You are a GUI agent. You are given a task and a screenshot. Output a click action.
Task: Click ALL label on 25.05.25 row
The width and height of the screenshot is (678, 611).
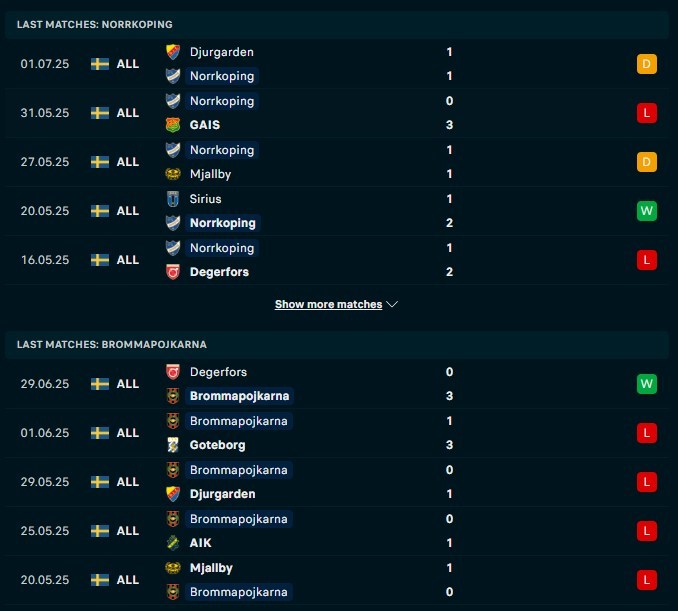128,531
